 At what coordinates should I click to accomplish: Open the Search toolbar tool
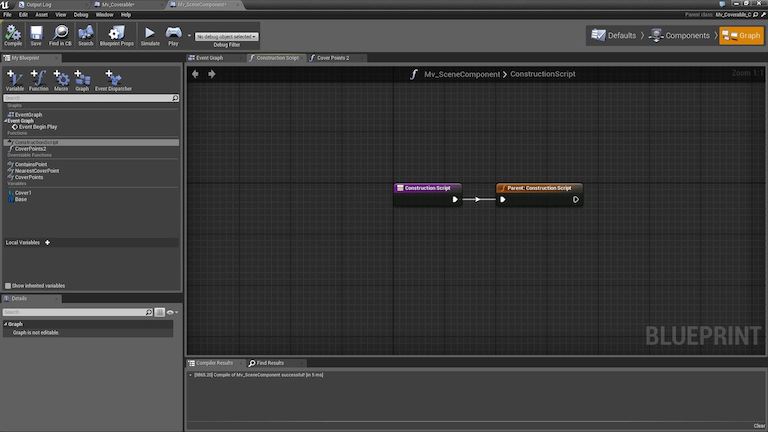[x=86, y=35]
